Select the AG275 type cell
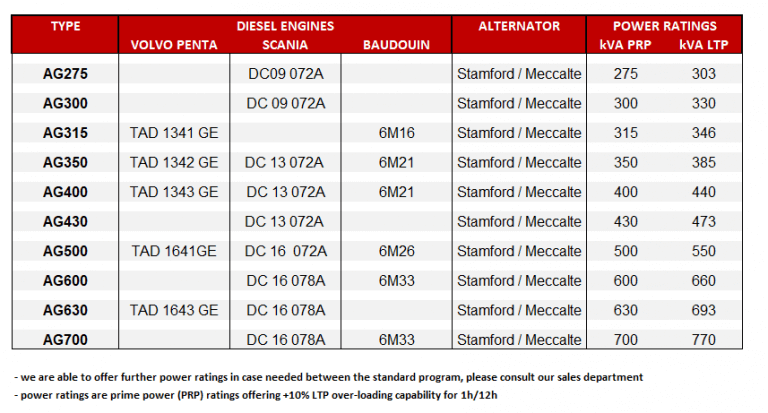 [65, 74]
